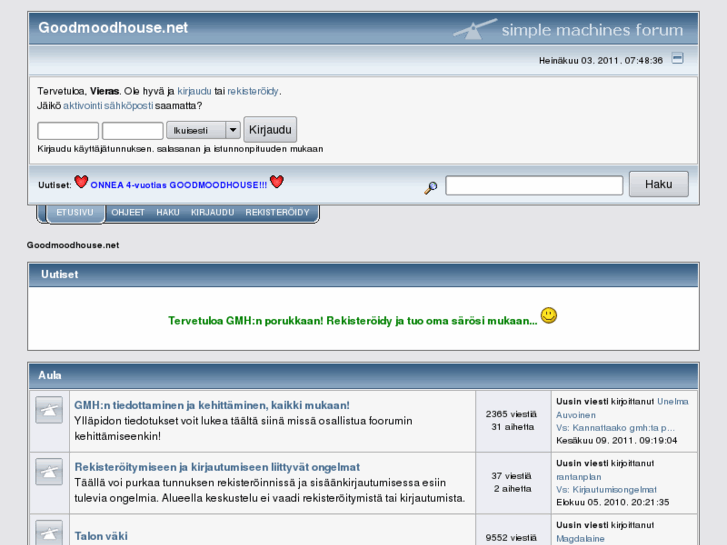Viewport: 727px width, 545px height.
Task: Click the Uutiset section header
Action: [x=59, y=275]
